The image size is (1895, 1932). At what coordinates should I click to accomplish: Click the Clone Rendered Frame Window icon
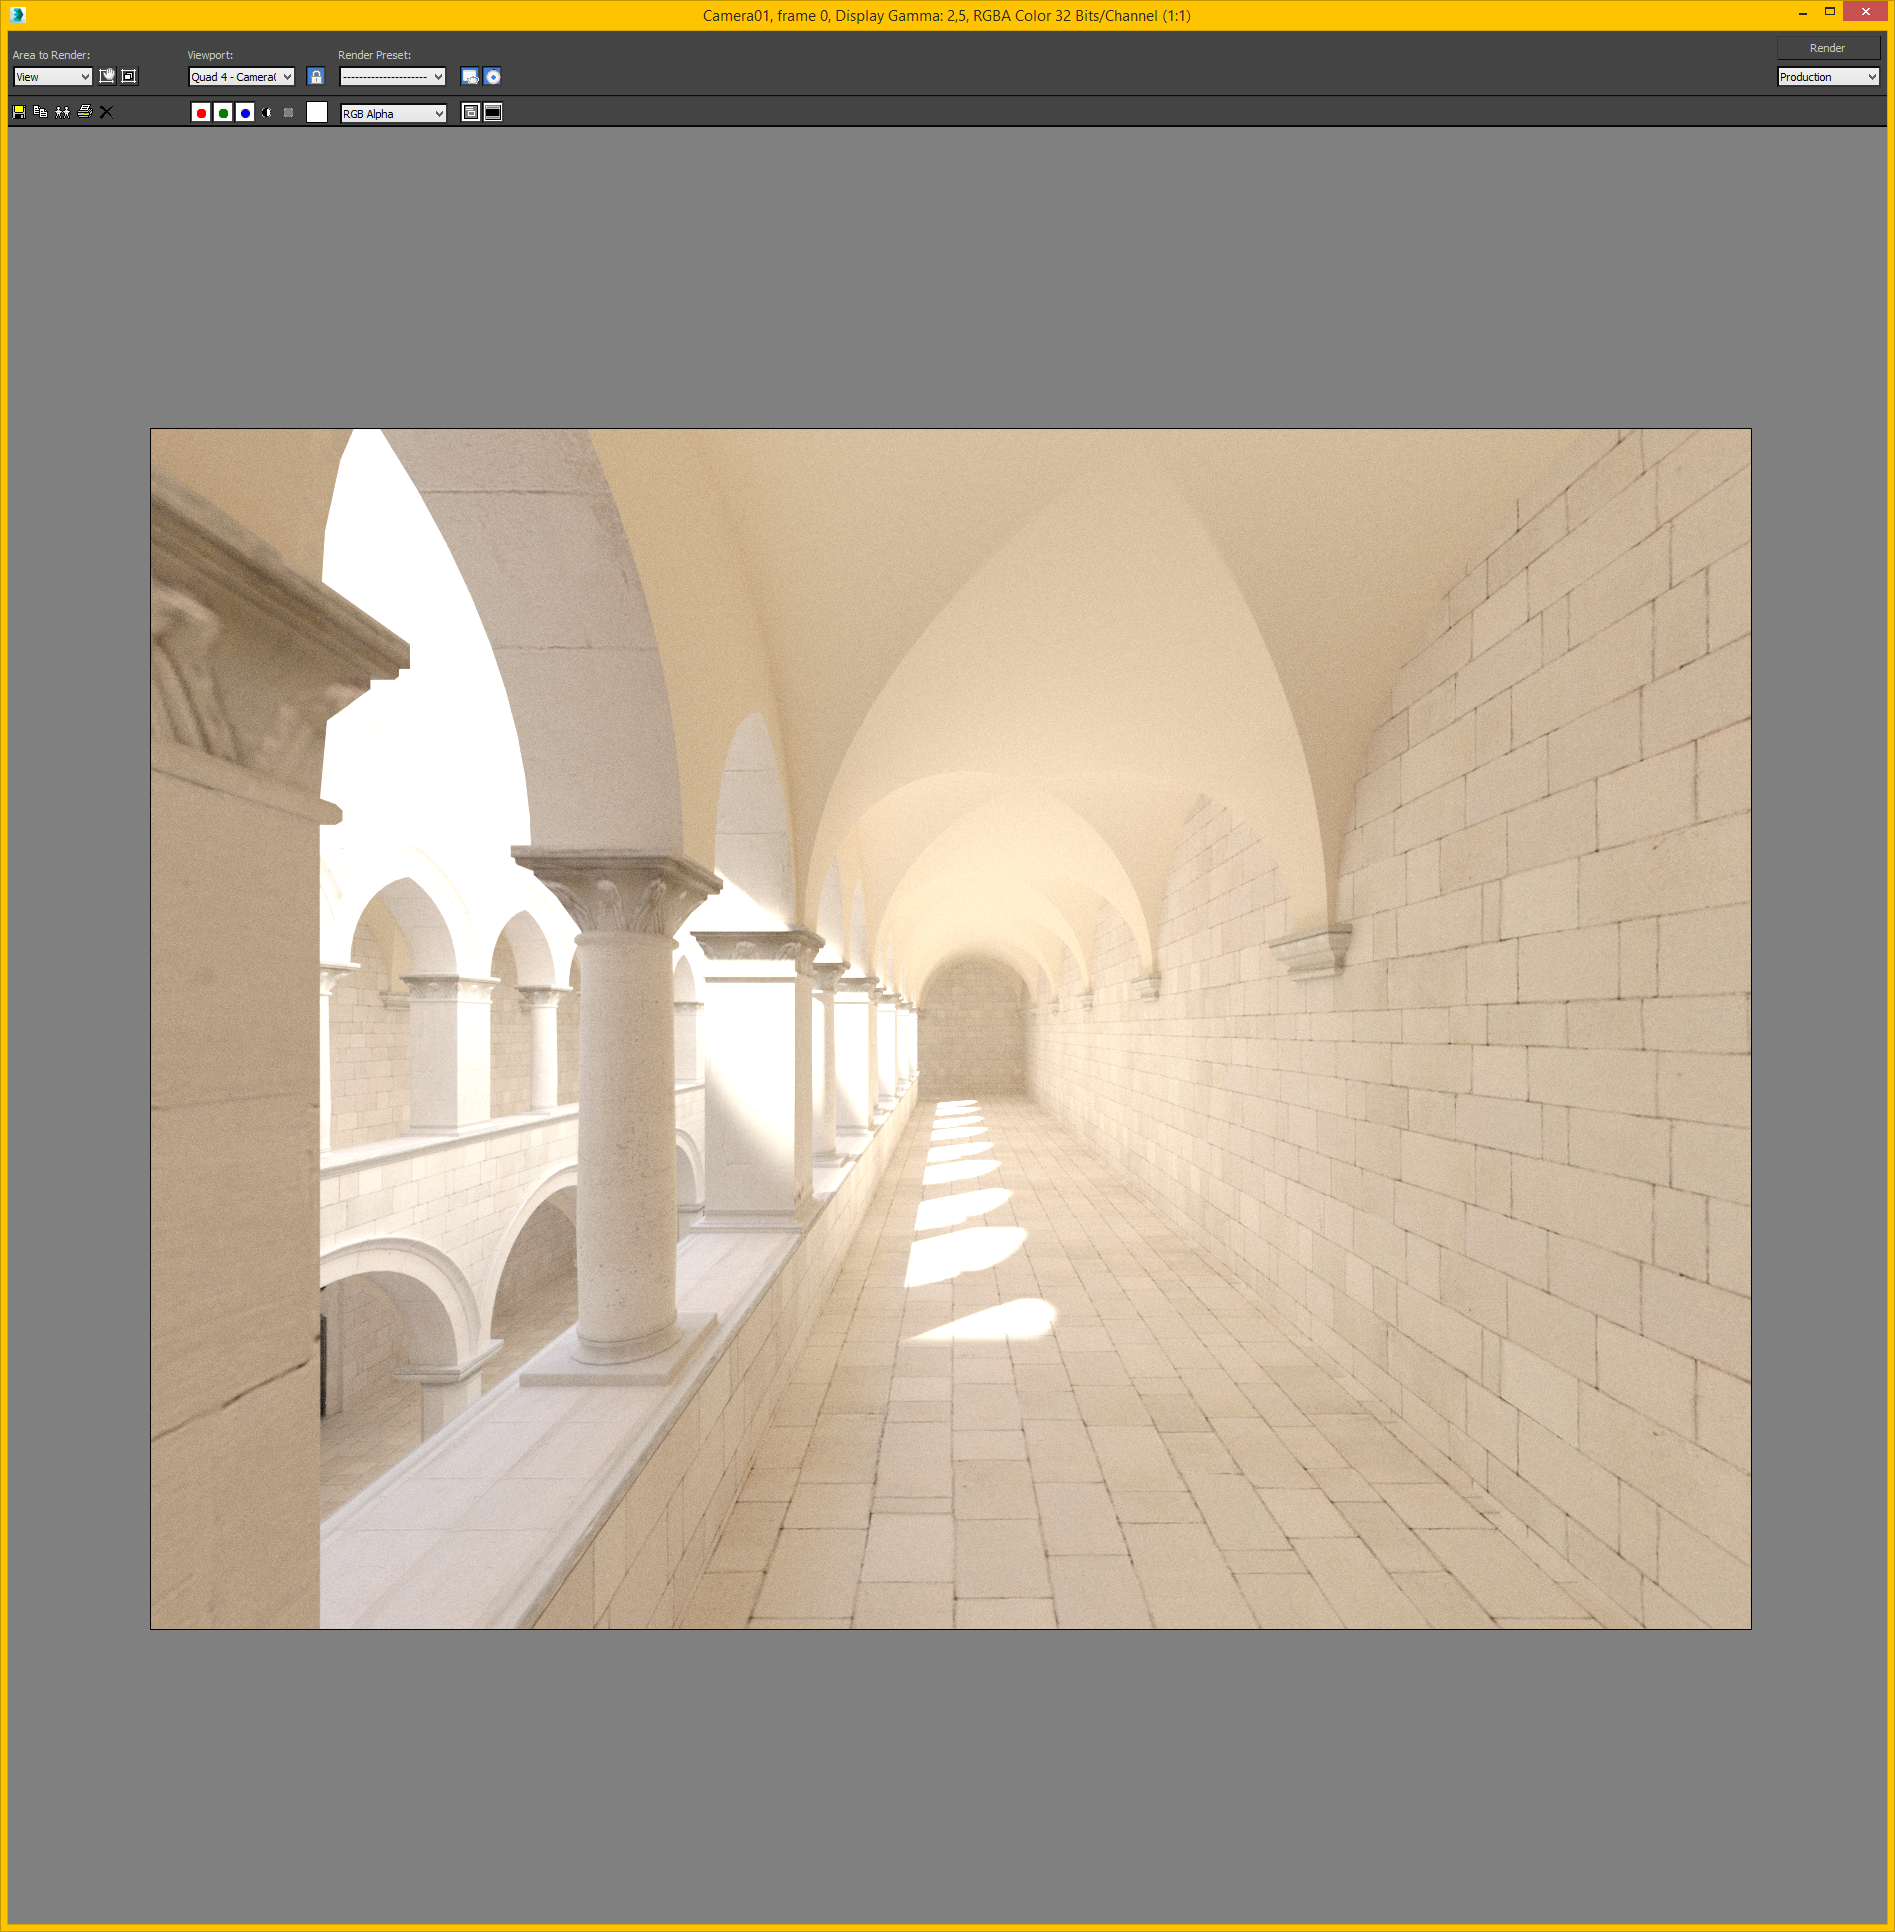pos(63,112)
